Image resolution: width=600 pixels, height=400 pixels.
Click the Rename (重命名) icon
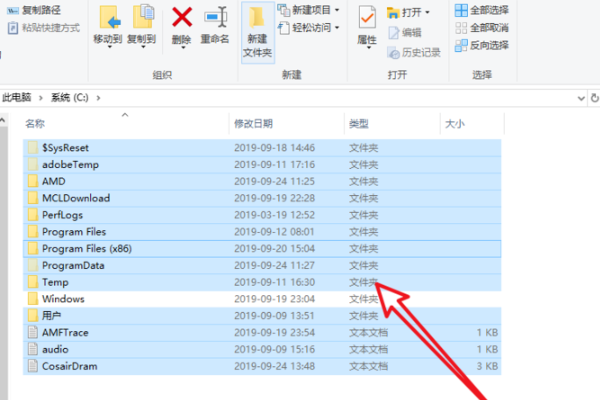click(x=215, y=17)
